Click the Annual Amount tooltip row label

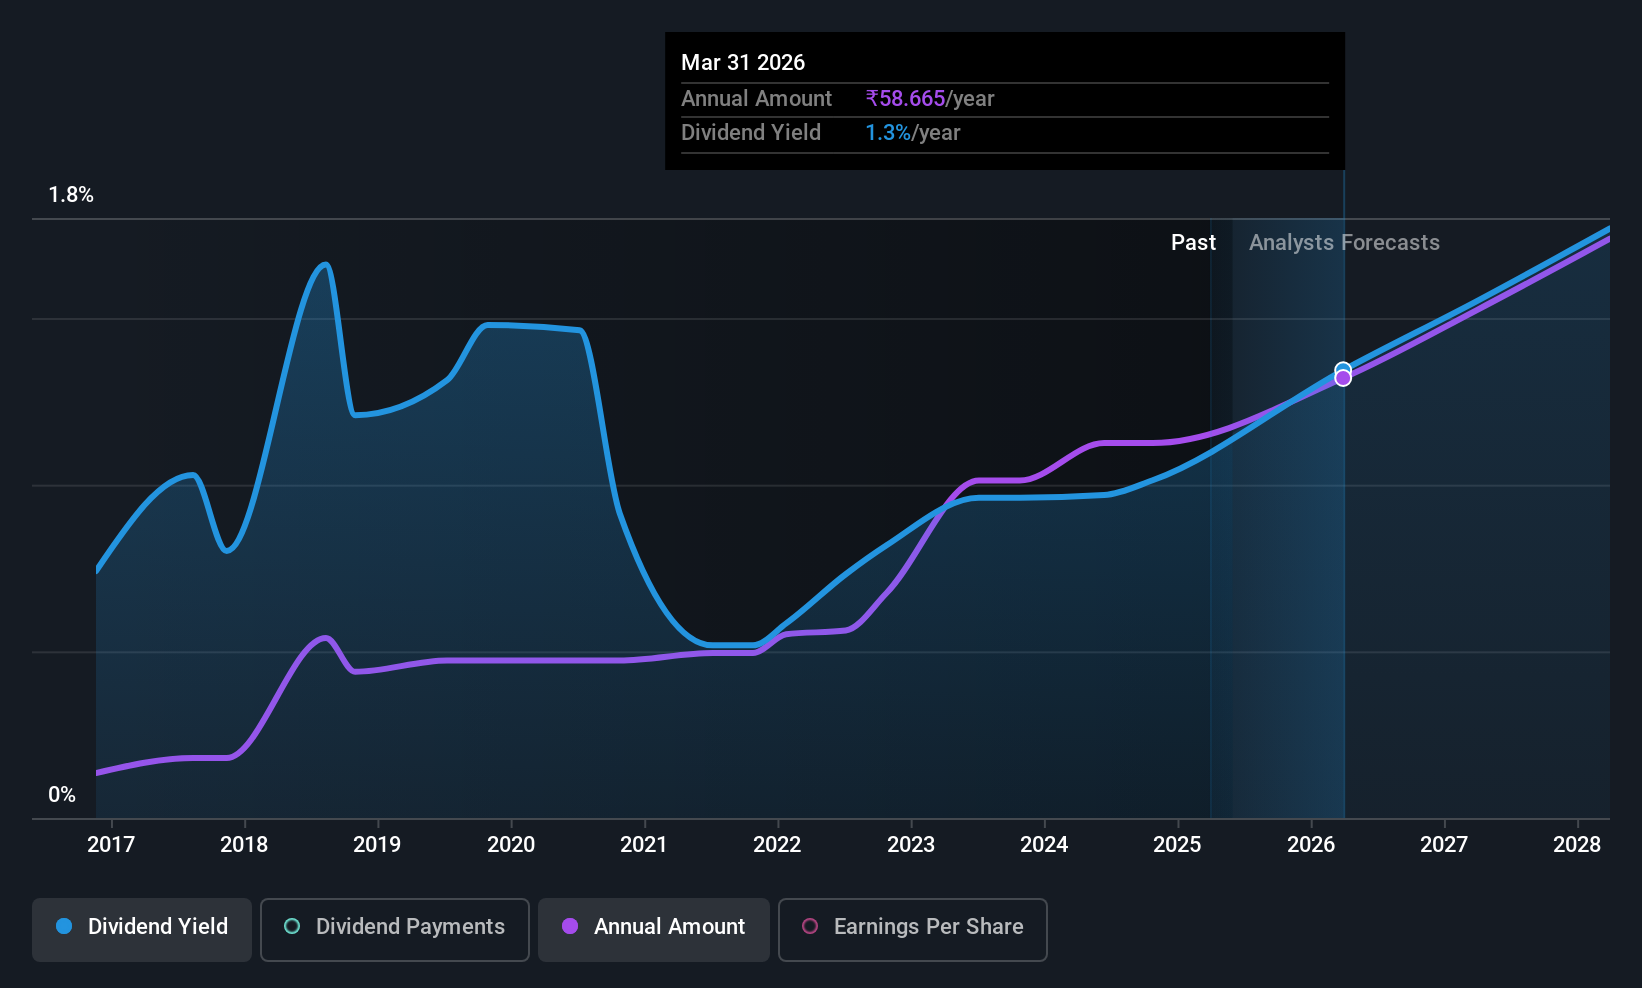[x=756, y=99]
